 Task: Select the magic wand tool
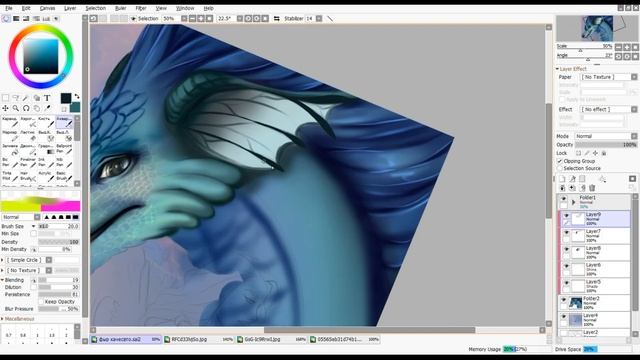[26, 98]
